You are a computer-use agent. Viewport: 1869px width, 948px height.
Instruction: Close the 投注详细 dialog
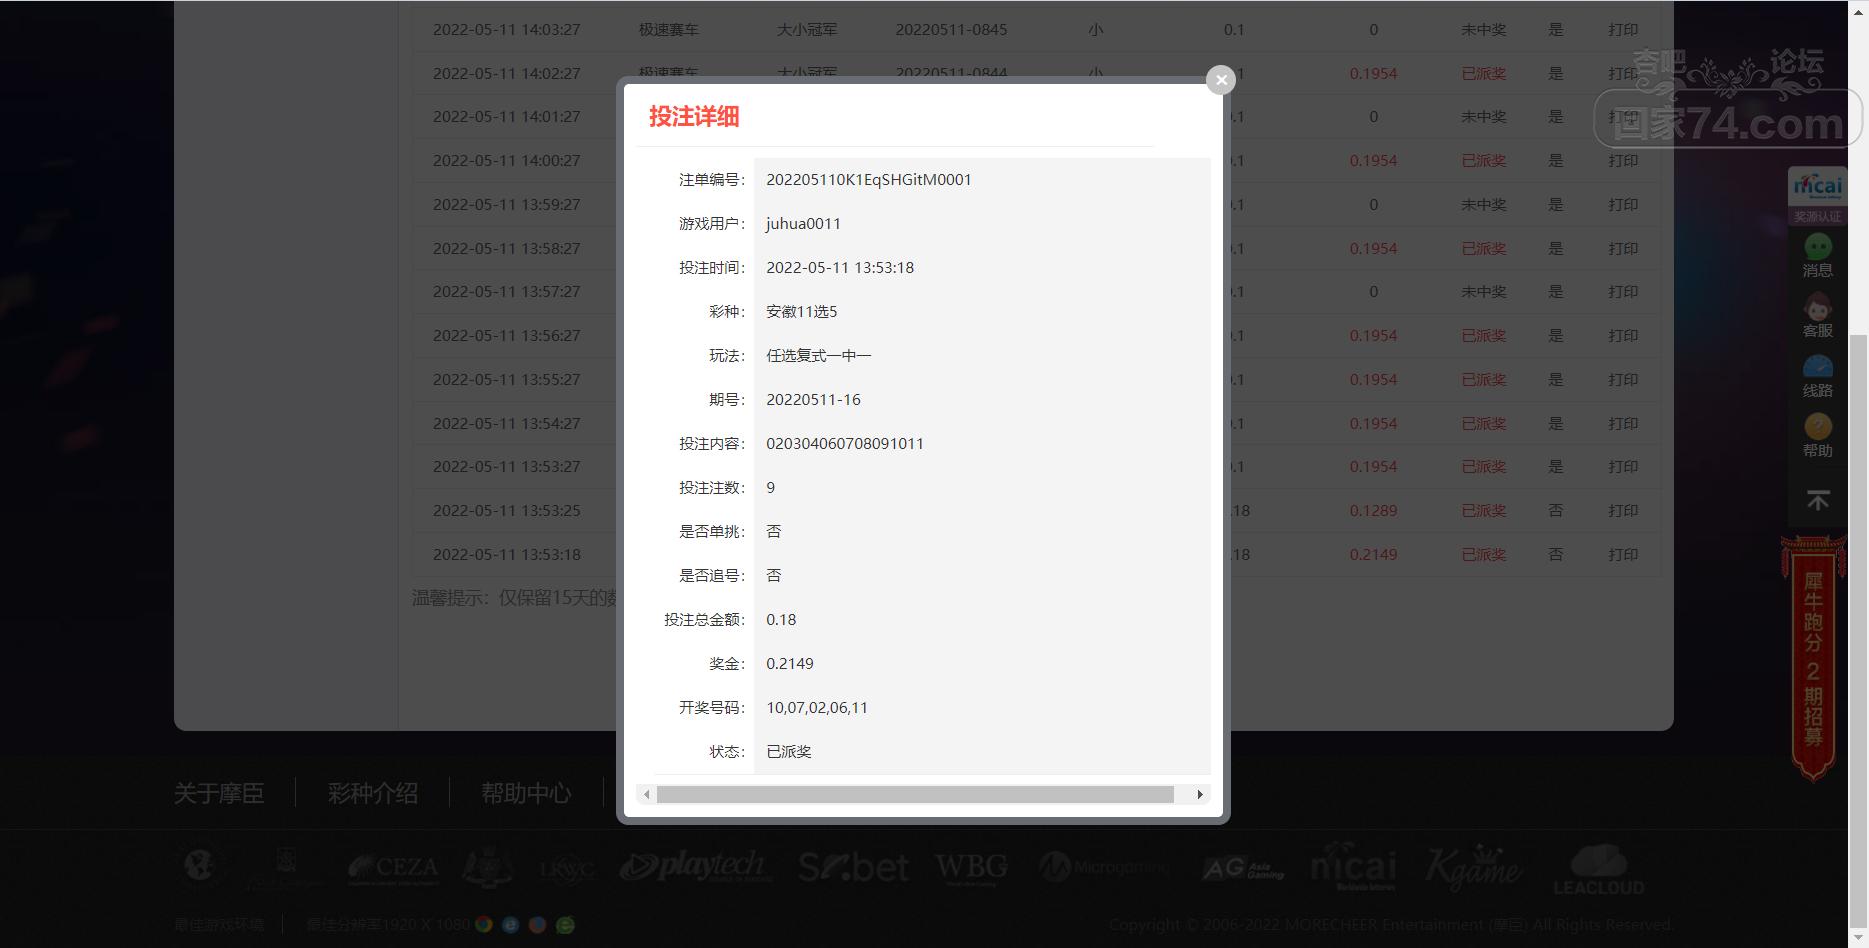tap(1220, 80)
